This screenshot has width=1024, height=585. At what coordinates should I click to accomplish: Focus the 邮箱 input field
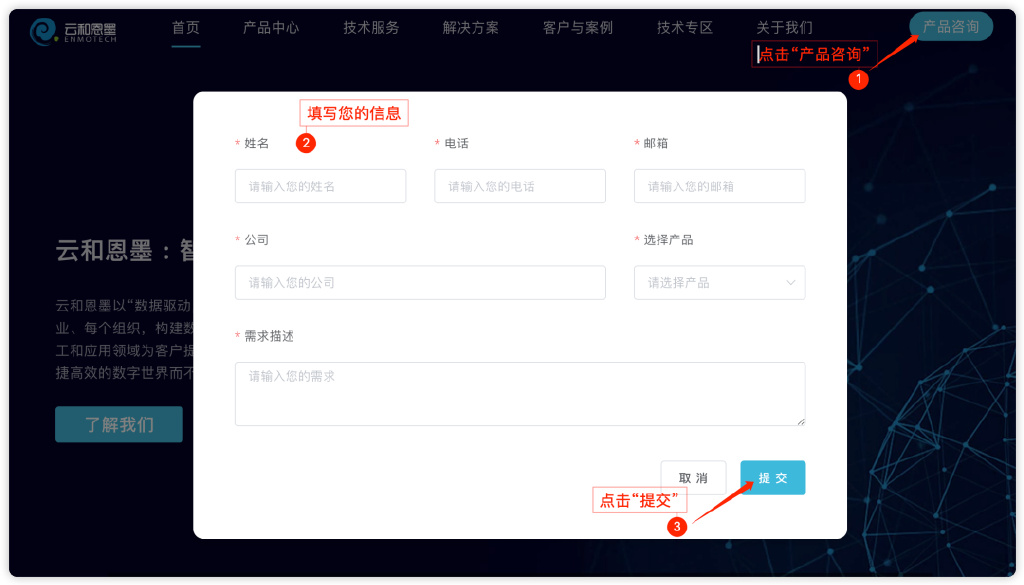[x=719, y=186]
